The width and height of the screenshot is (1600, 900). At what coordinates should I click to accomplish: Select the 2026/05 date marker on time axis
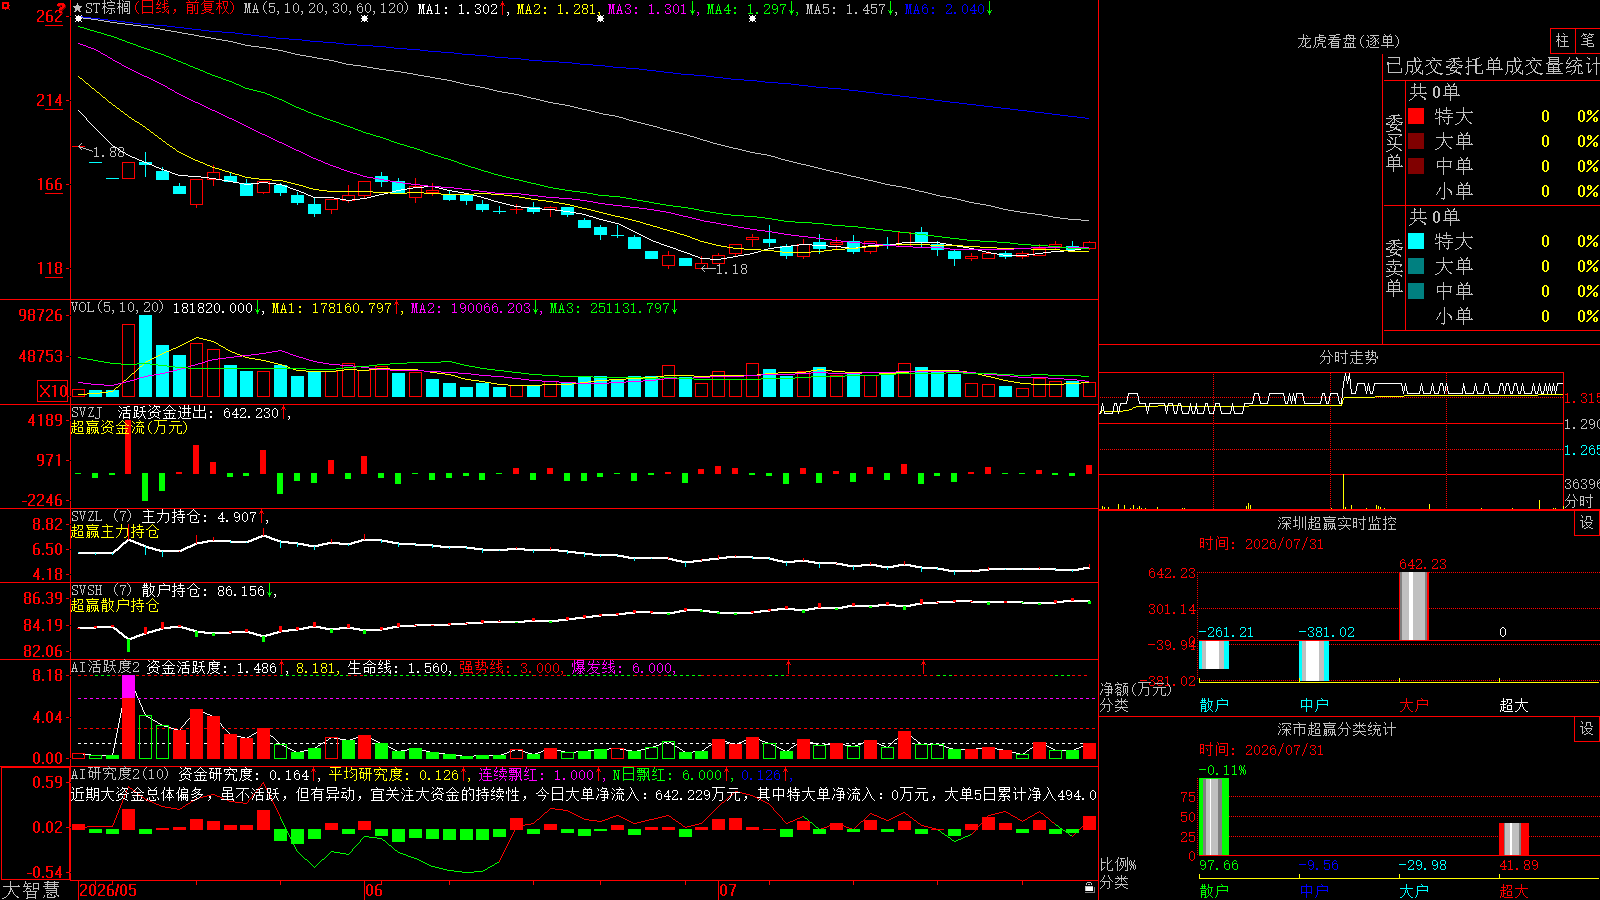(x=108, y=890)
